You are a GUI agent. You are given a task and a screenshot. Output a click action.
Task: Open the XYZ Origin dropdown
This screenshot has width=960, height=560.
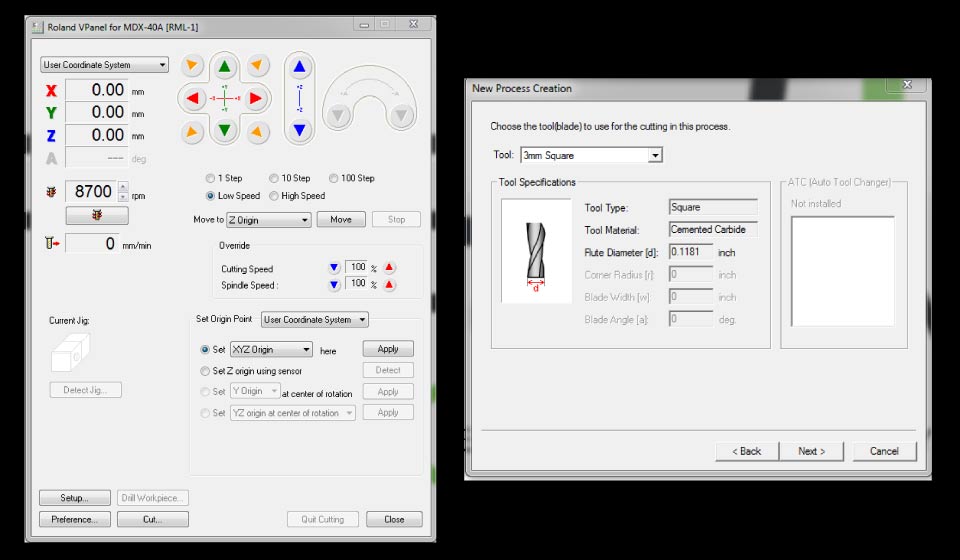pos(271,349)
